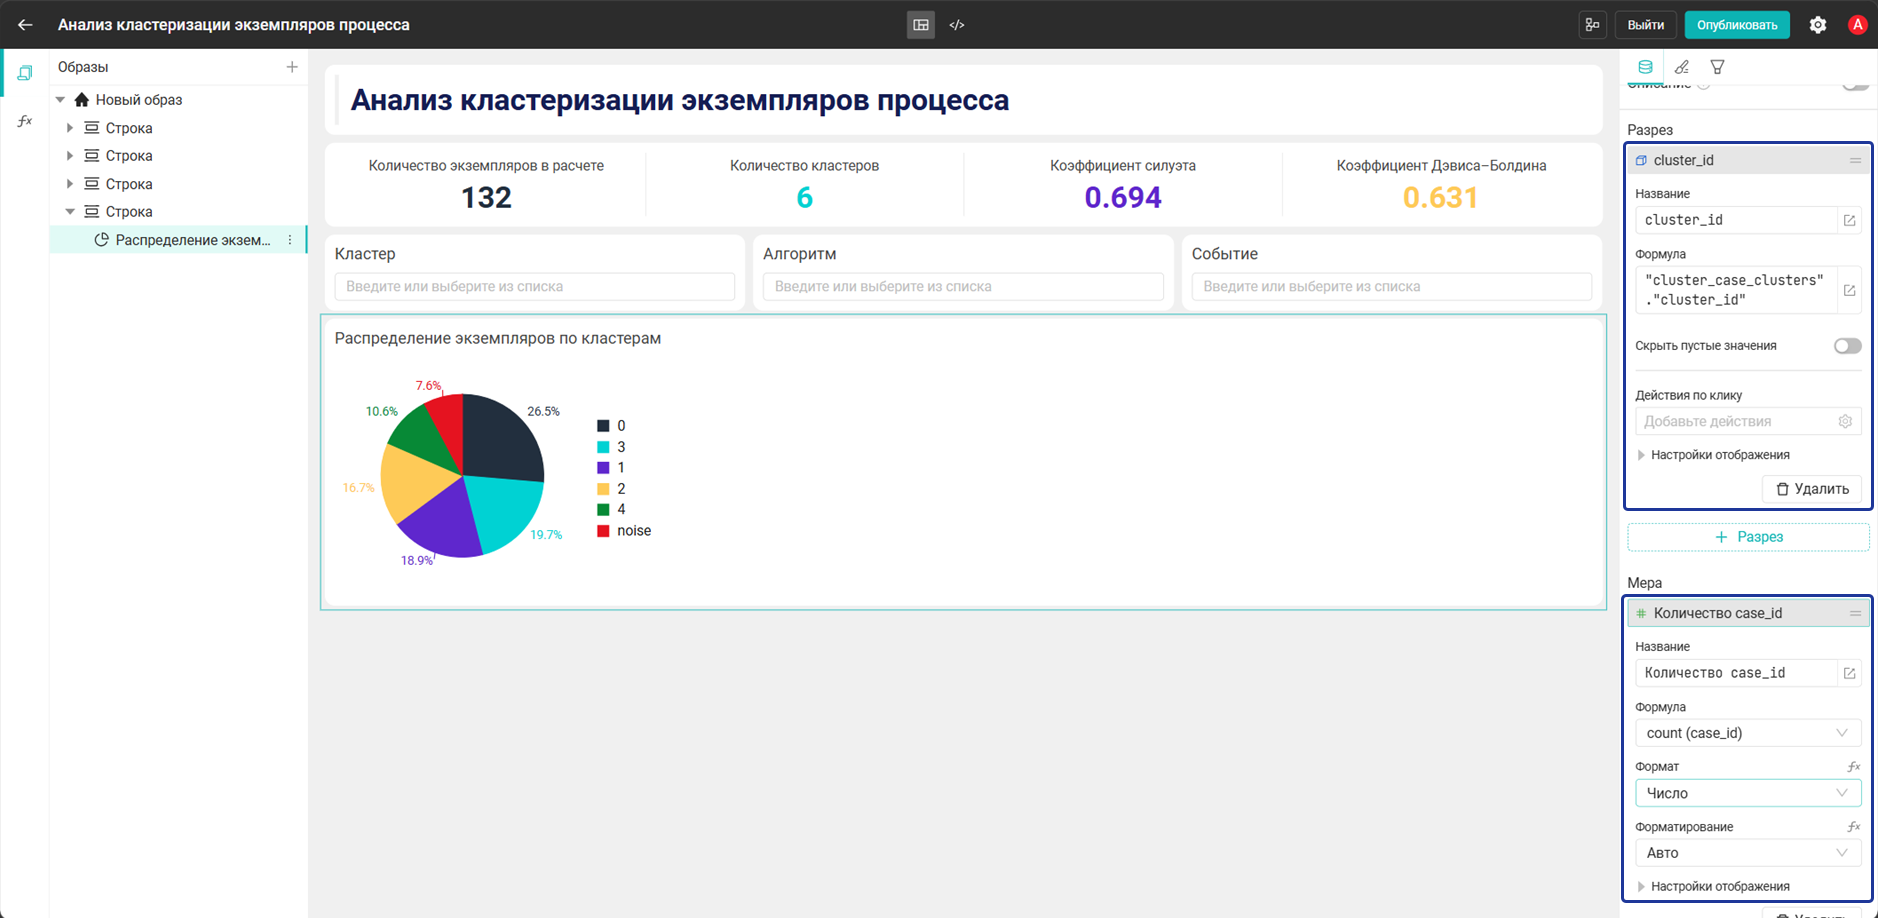Click the Опубликовать button
Image resolution: width=1878 pixels, height=918 pixels.
[x=1737, y=25]
